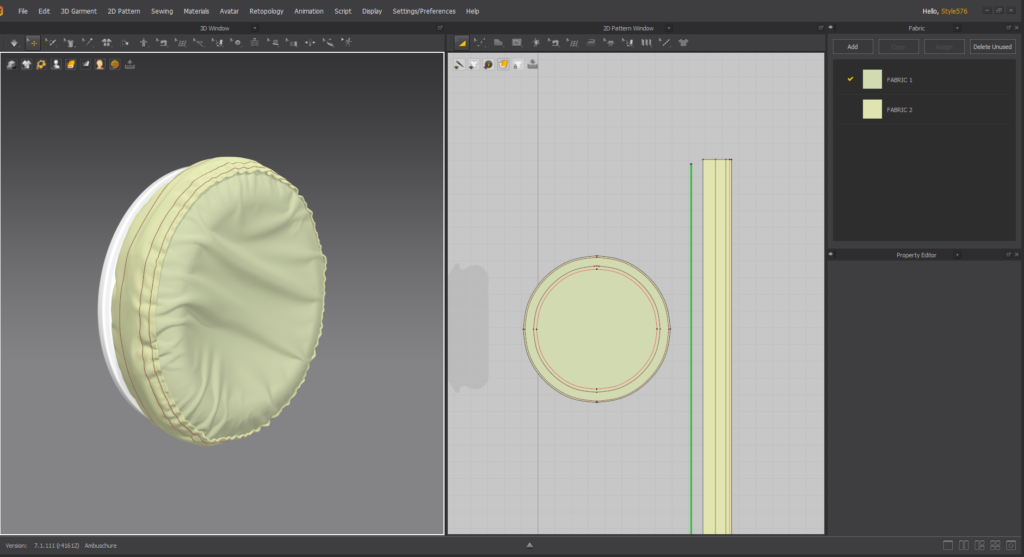The height and width of the screenshot is (557, 1024).
Task: Select the yellow Edit Pattern tool in 2D toolbar
Action: point(461,43)
